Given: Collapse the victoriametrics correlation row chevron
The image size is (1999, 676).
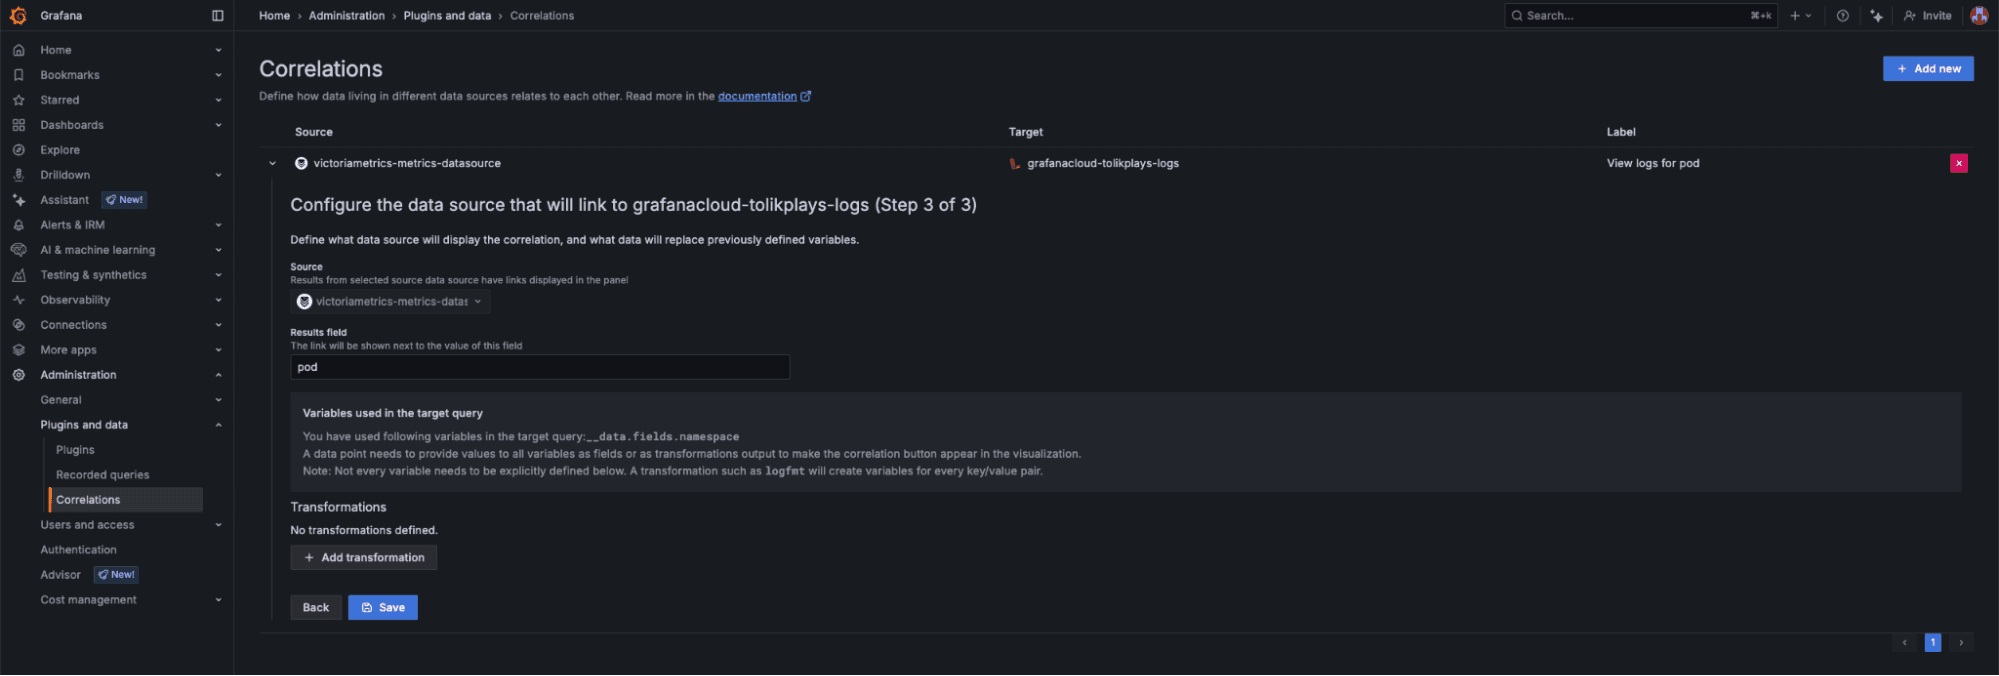Looking at the screenshot, I should [272, 163].
